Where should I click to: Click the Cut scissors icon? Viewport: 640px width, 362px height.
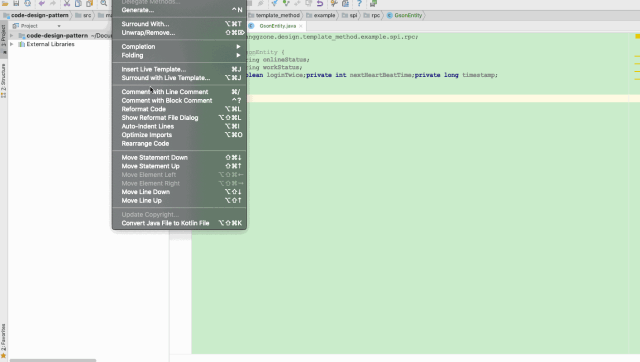pos(67,3)
